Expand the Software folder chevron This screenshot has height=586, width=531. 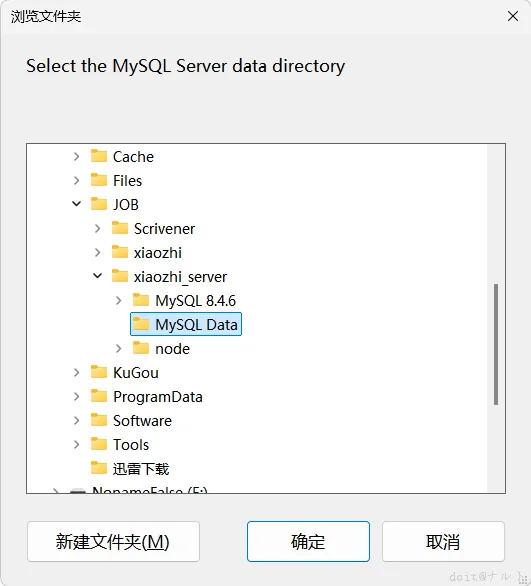tap(77, 420)
